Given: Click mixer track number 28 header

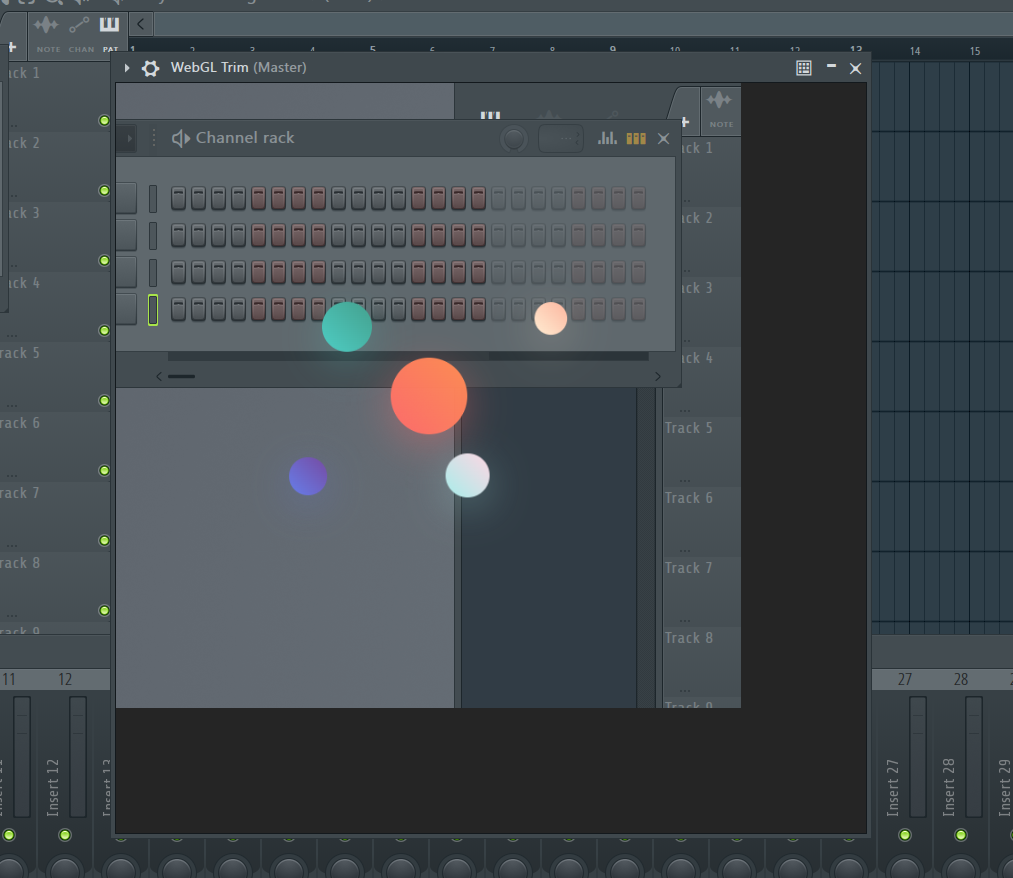Looking at the screenshot, I should (961, 680).
